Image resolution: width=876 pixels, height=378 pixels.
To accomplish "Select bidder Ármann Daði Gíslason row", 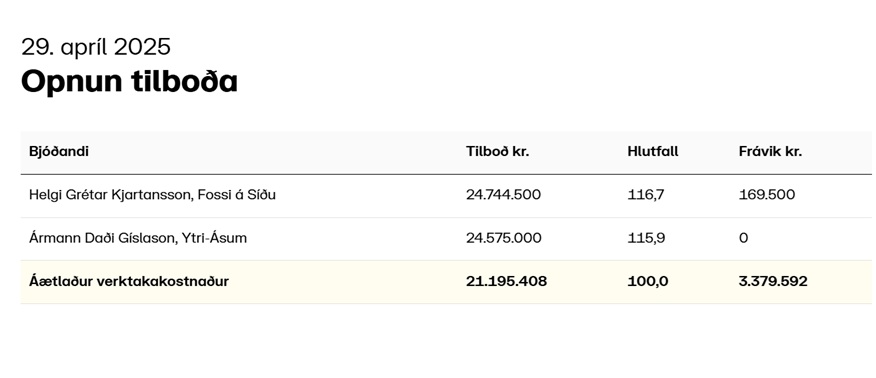I will coord(446,239).
